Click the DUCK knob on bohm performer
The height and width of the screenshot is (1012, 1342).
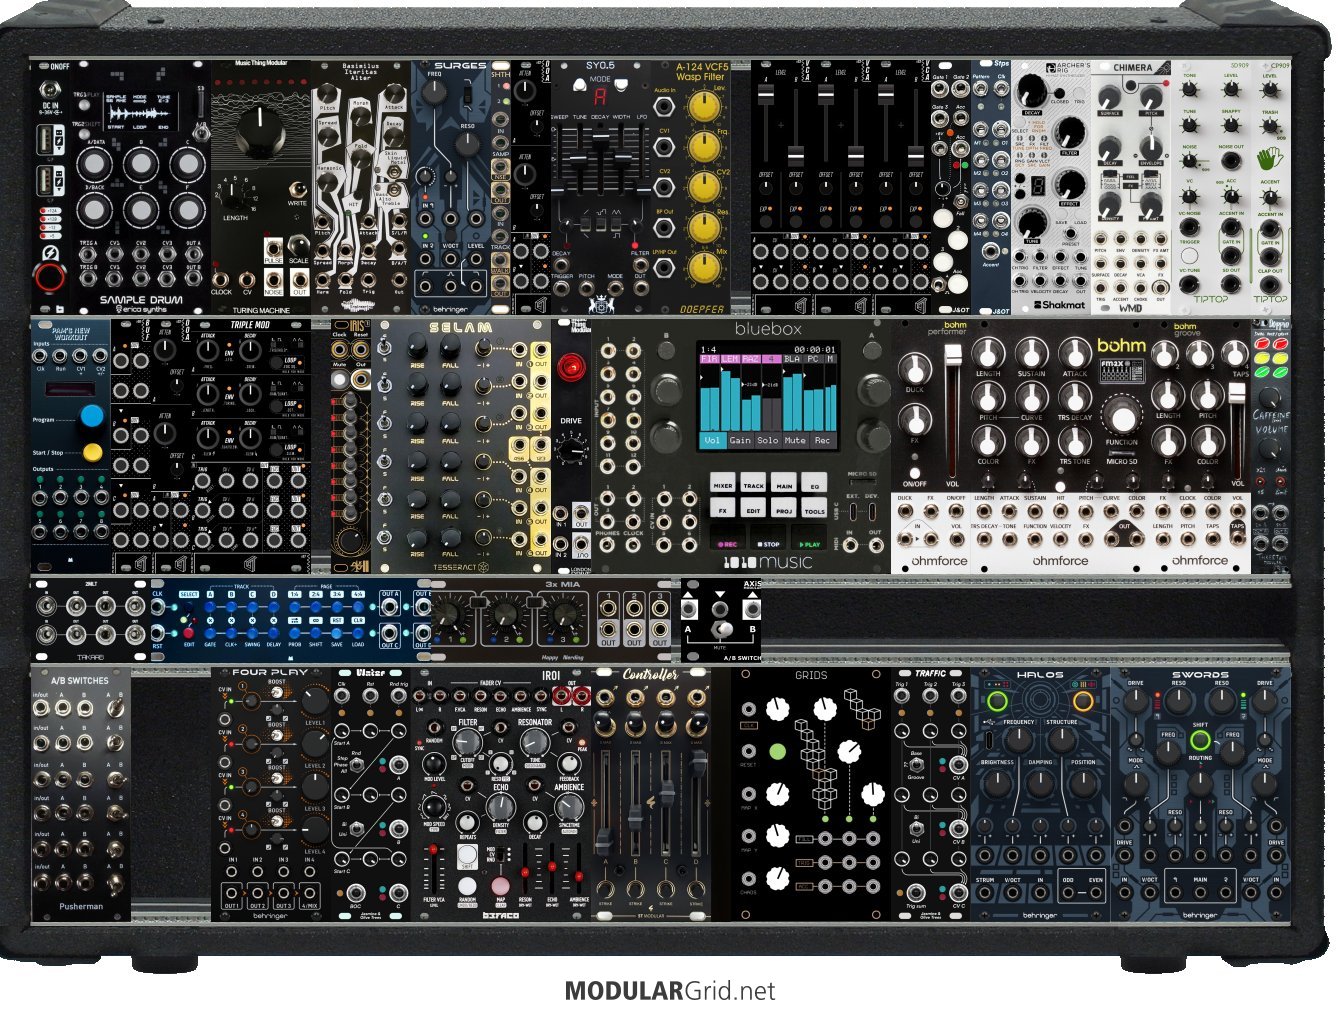click(914, 368)
